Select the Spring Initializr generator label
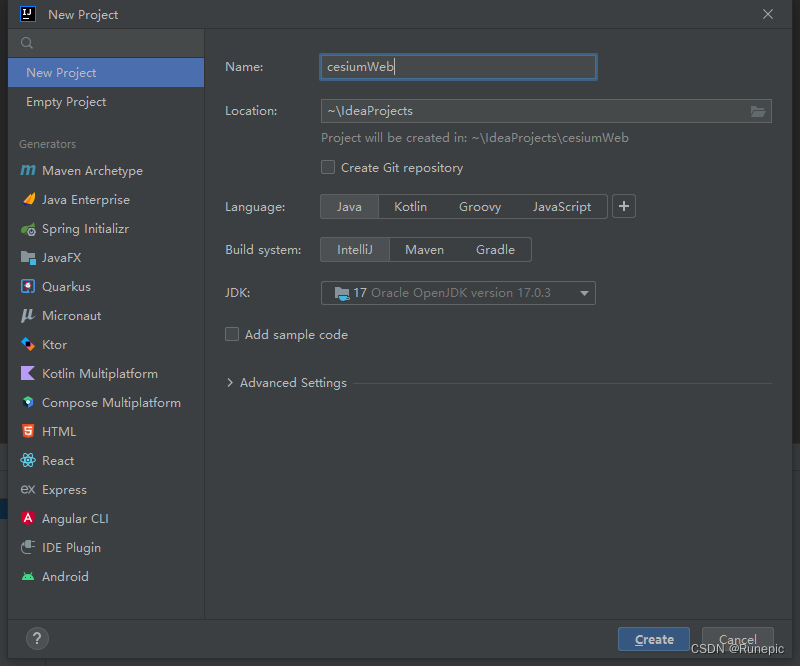The width and height of the screenshot is (800, 666). click(x=86, y=229)
